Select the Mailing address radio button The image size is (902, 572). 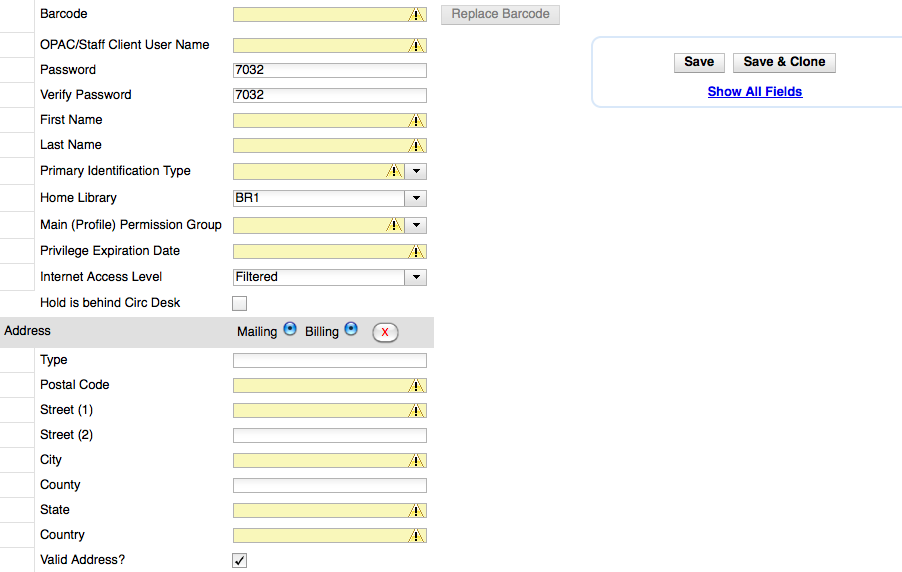click(x=290, y=329)
